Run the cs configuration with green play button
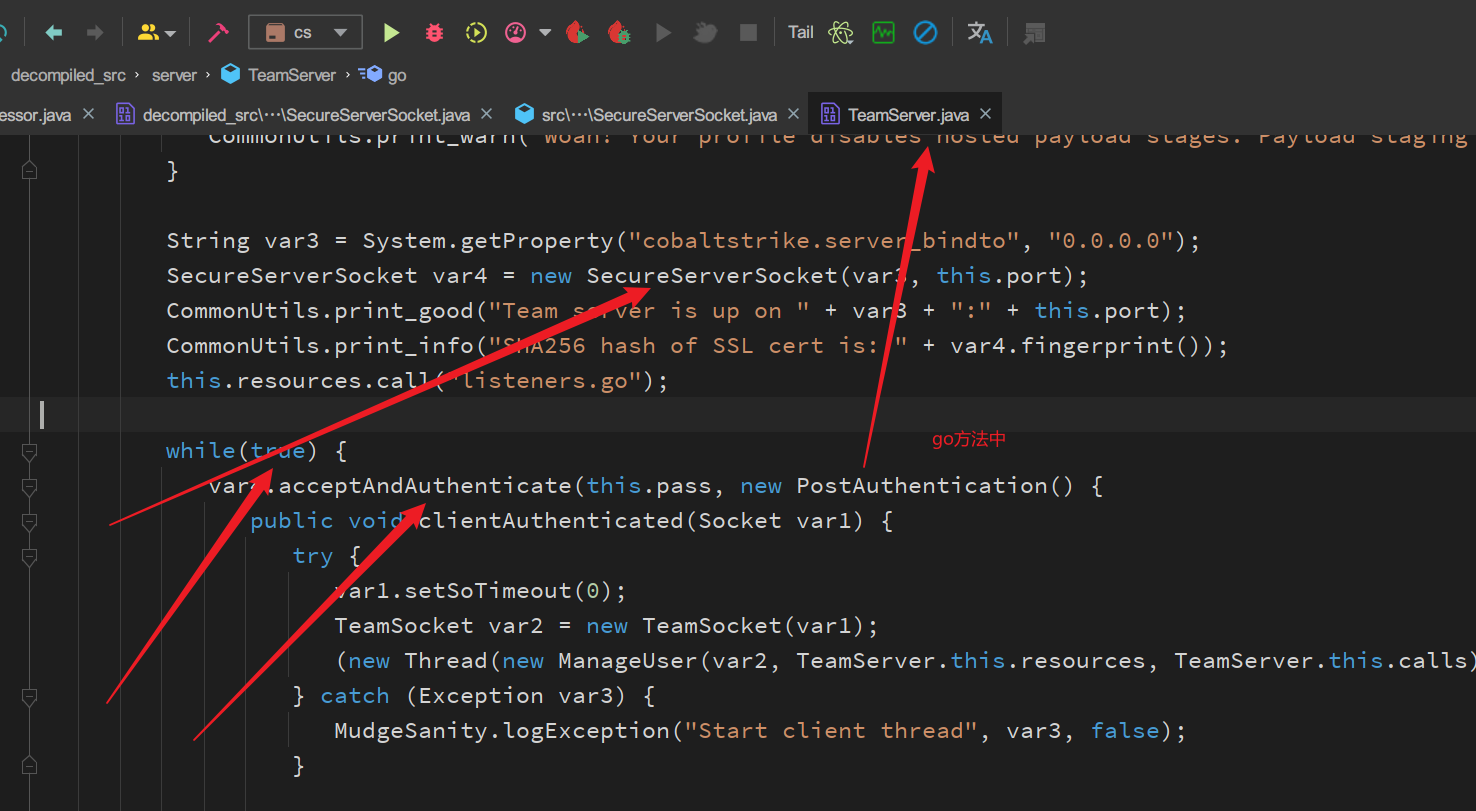Image resolution: width=1476 pixels, height=811 pixels. coord(391,33)
